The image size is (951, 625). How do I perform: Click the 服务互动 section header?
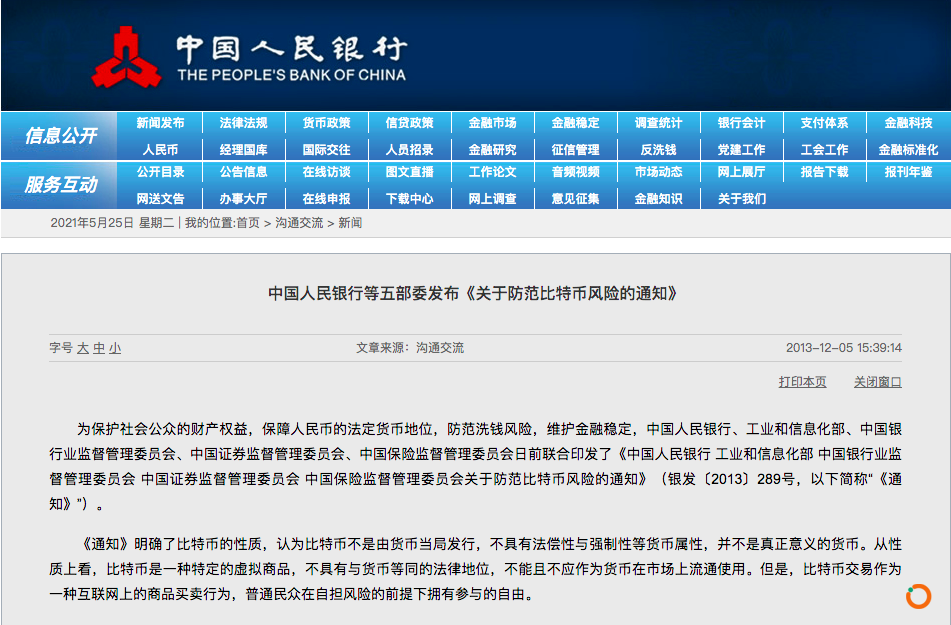tap(61, 185)
